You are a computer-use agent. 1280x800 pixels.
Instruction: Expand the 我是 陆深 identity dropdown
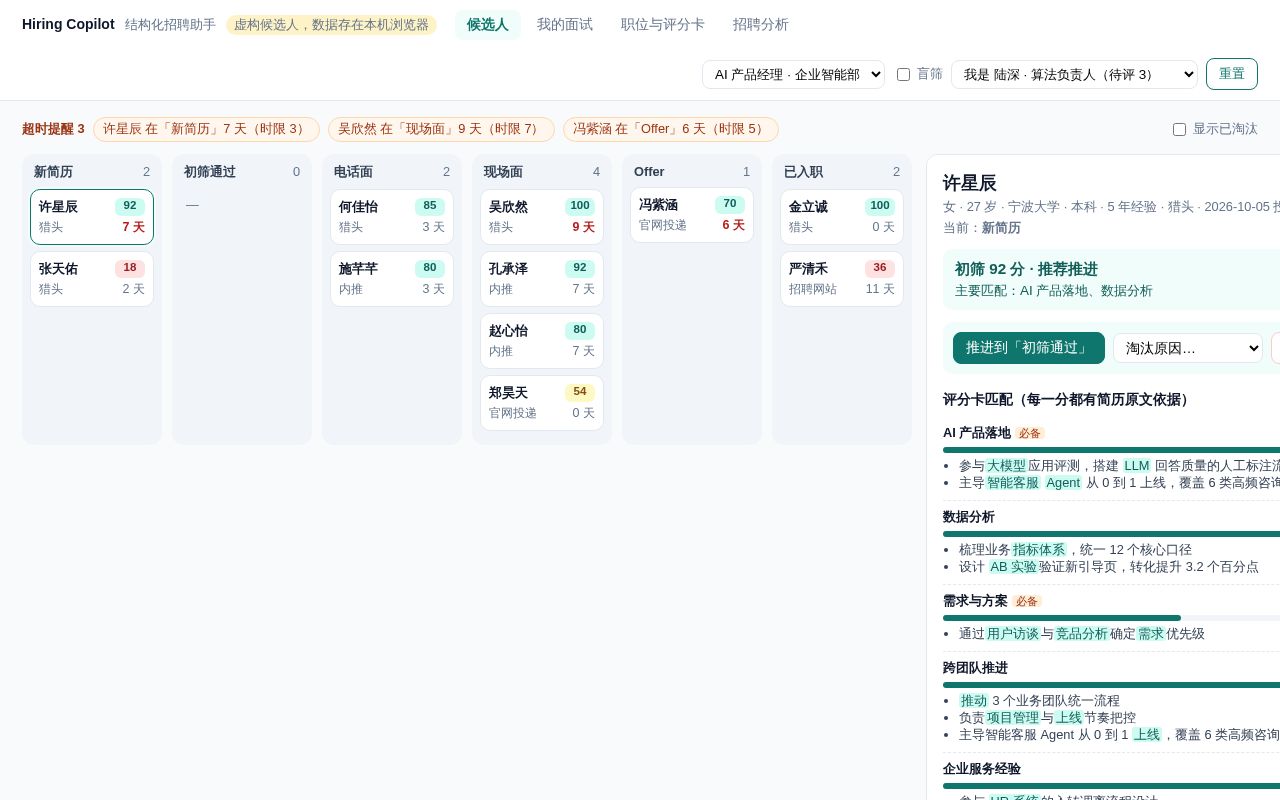1074,74
